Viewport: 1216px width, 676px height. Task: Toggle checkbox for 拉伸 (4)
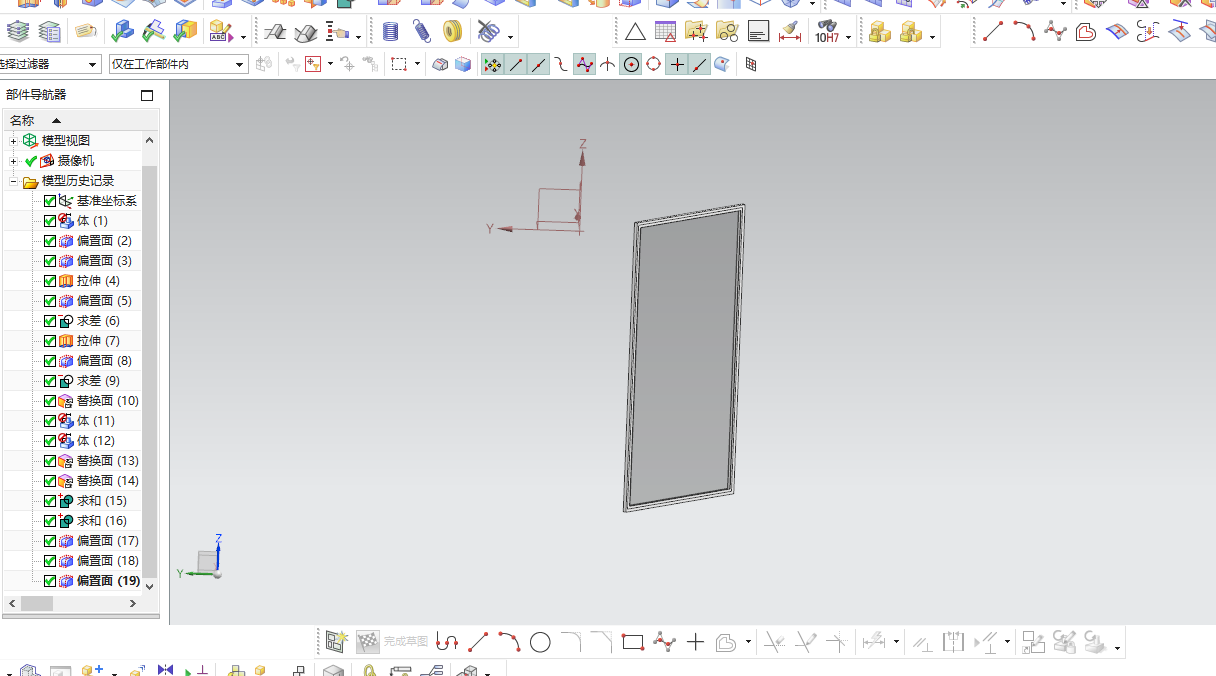50,281
